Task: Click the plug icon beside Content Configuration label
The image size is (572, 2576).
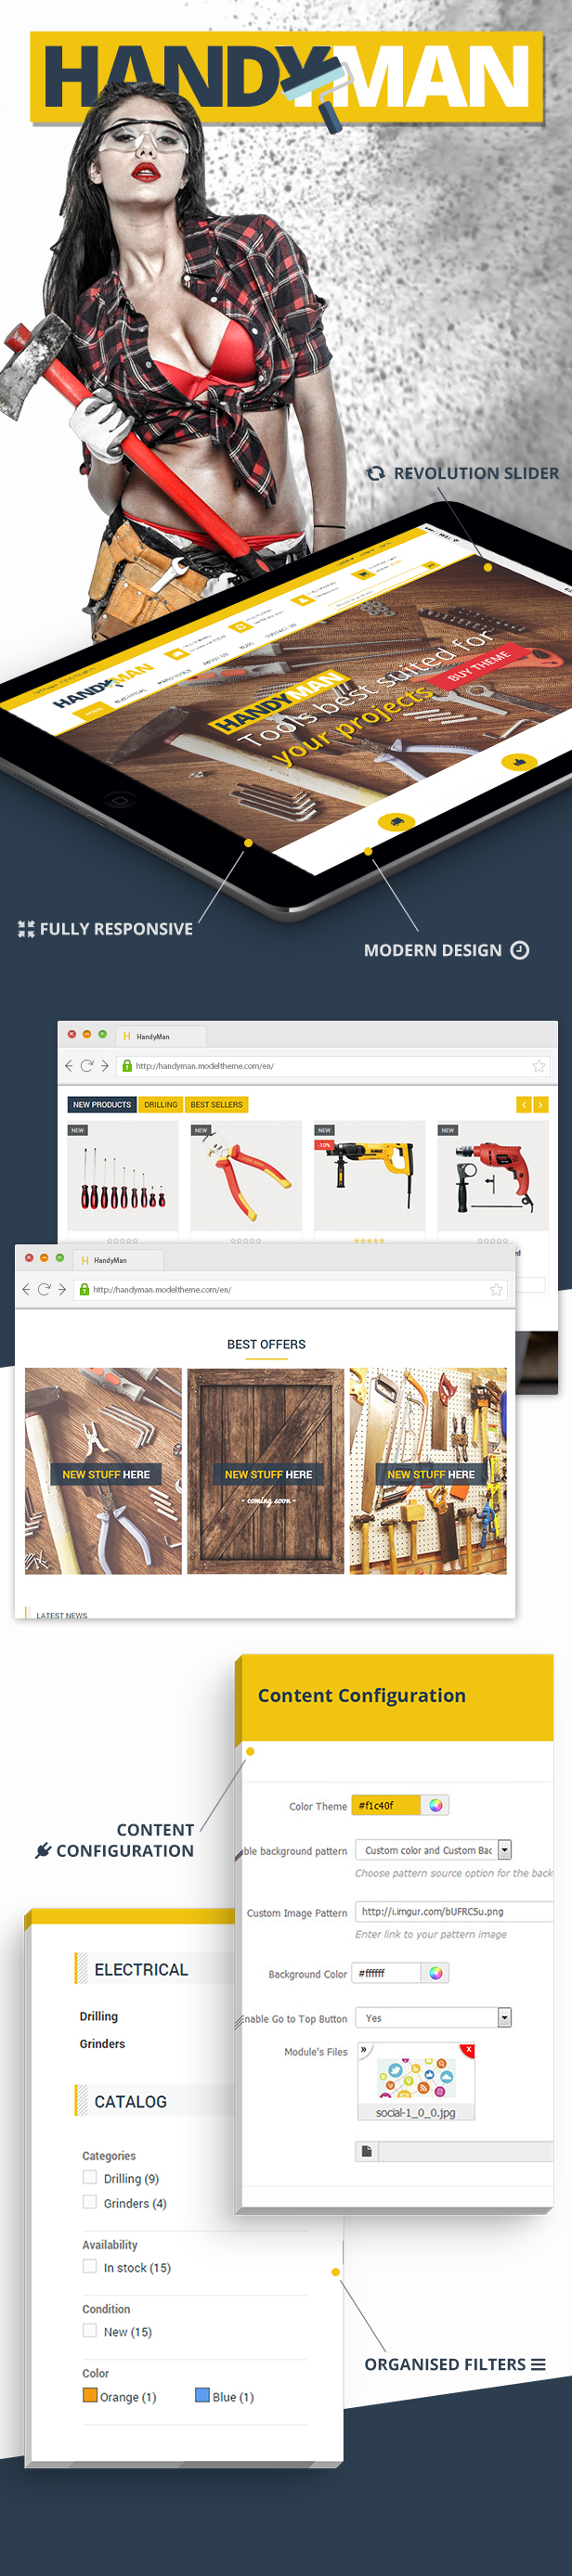Action: [43, 1850]
